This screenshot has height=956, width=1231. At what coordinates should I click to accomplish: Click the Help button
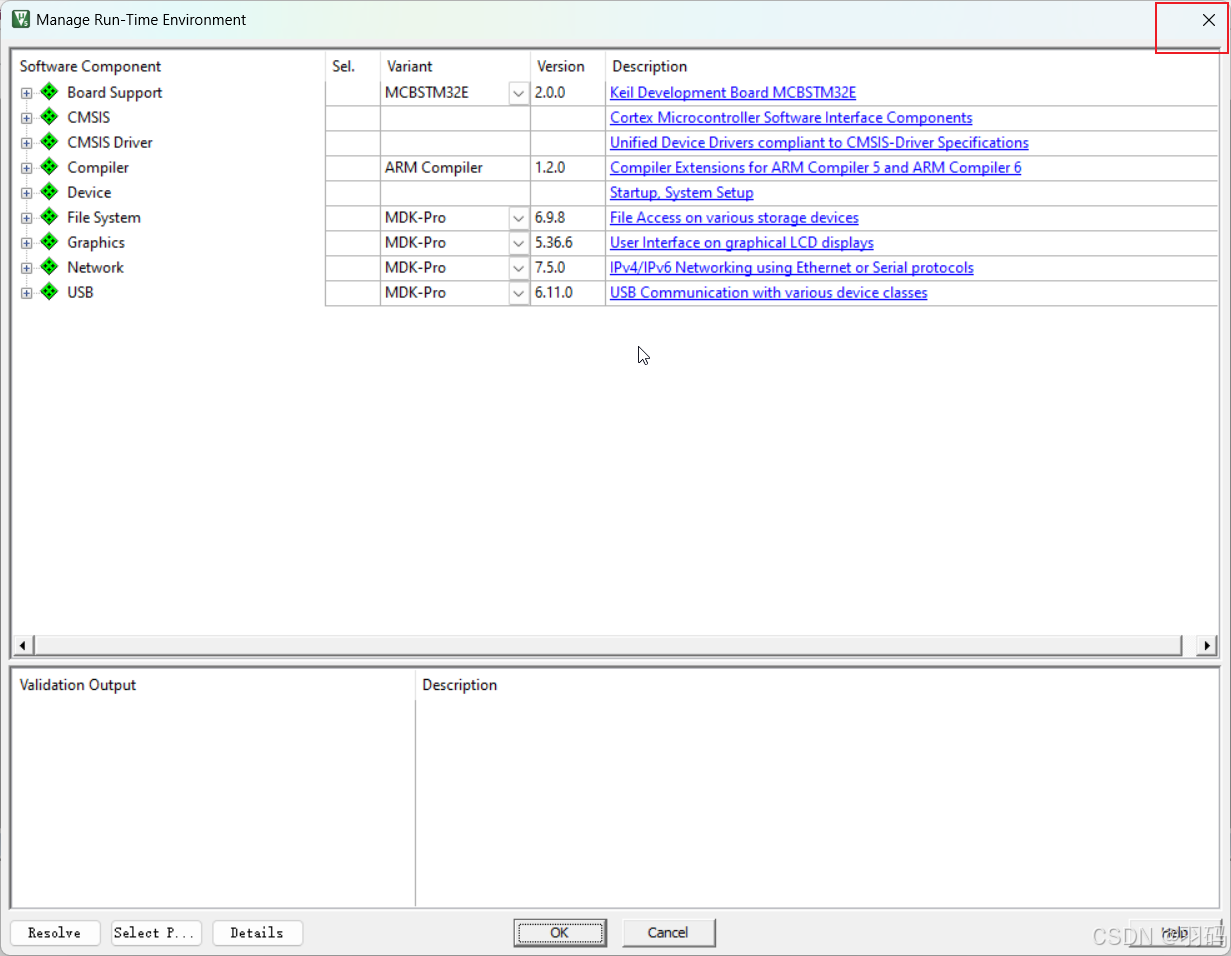pos(1175,933)
